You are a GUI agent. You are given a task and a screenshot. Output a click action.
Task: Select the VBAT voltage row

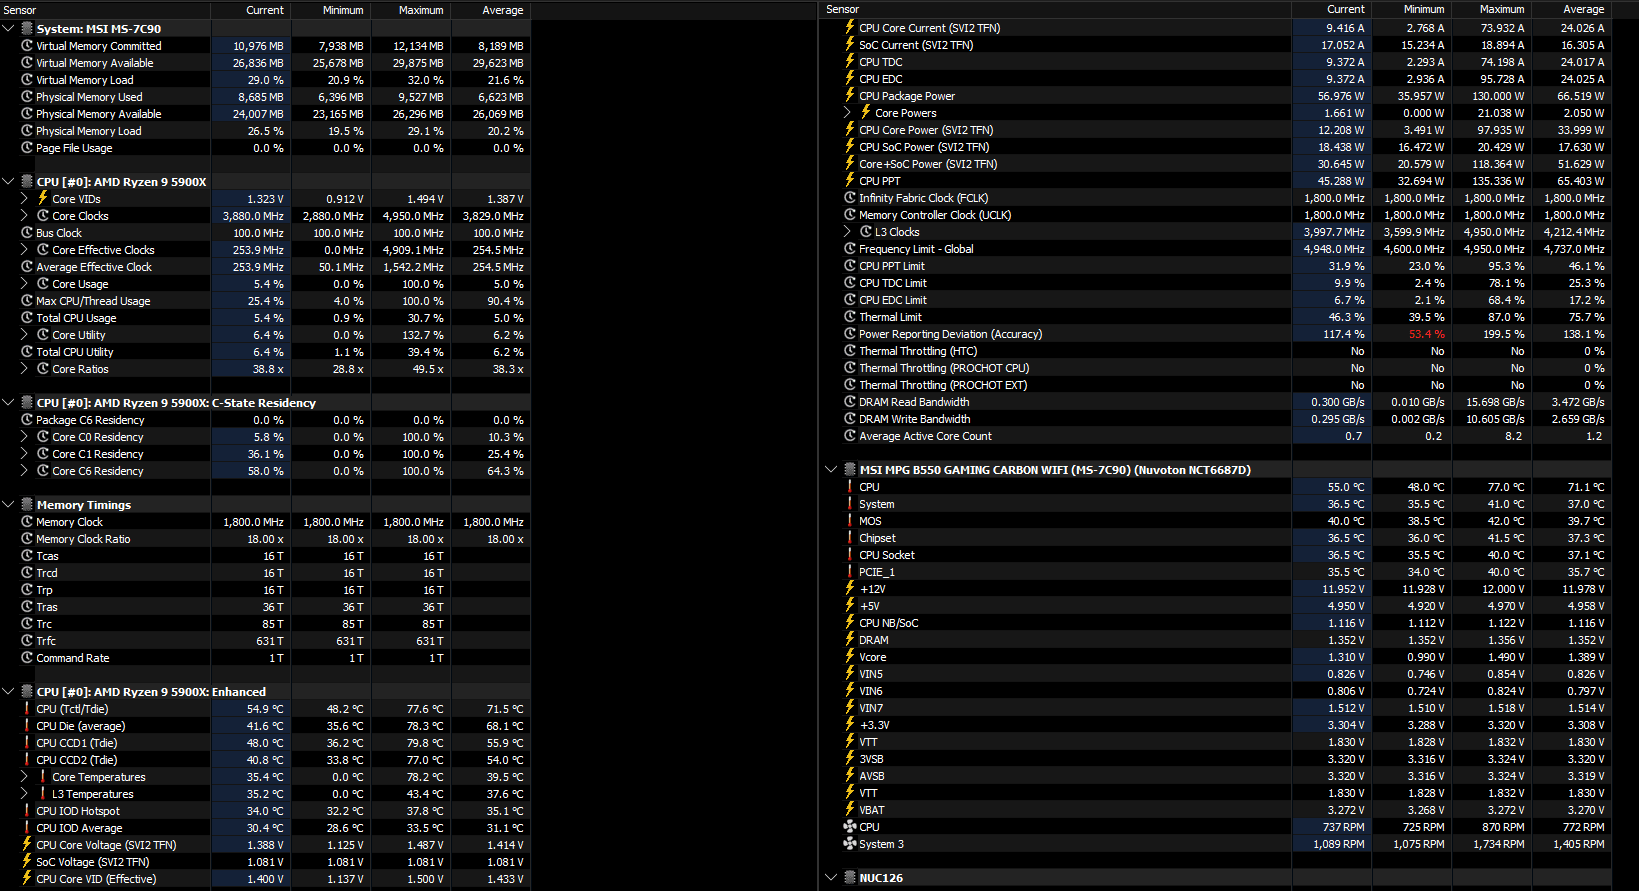1215,810
